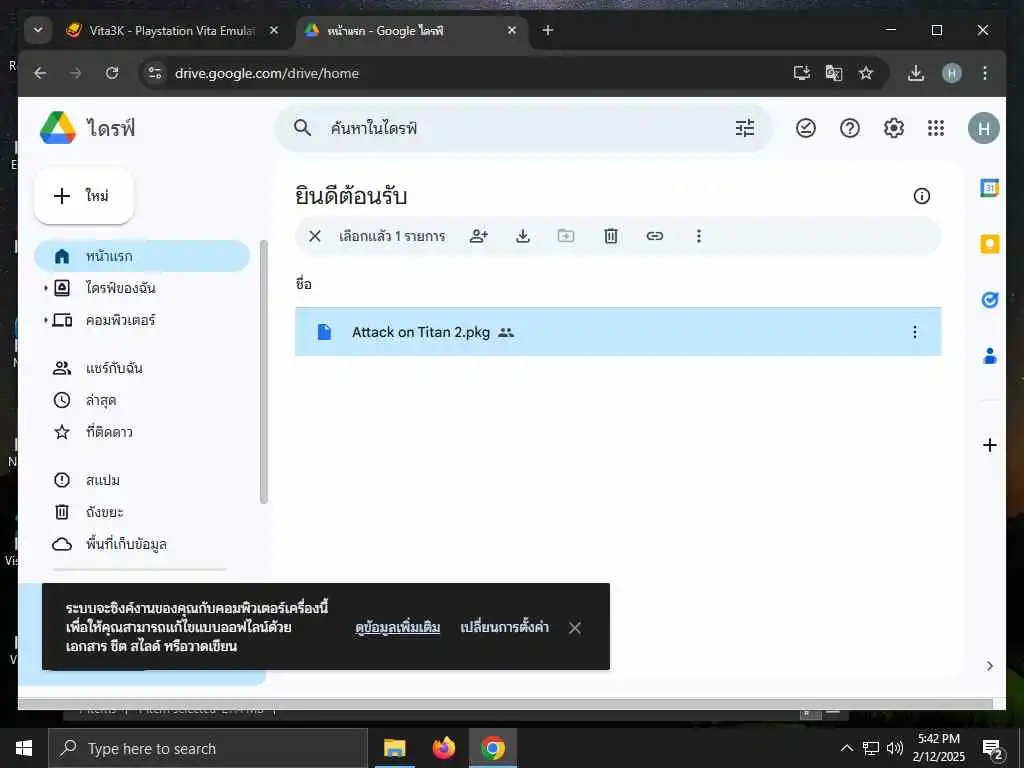This screenshot has width=1024, height=768.
Task: Go to หน้าแรก (Home) in sidebar
Action: point(142,256)
